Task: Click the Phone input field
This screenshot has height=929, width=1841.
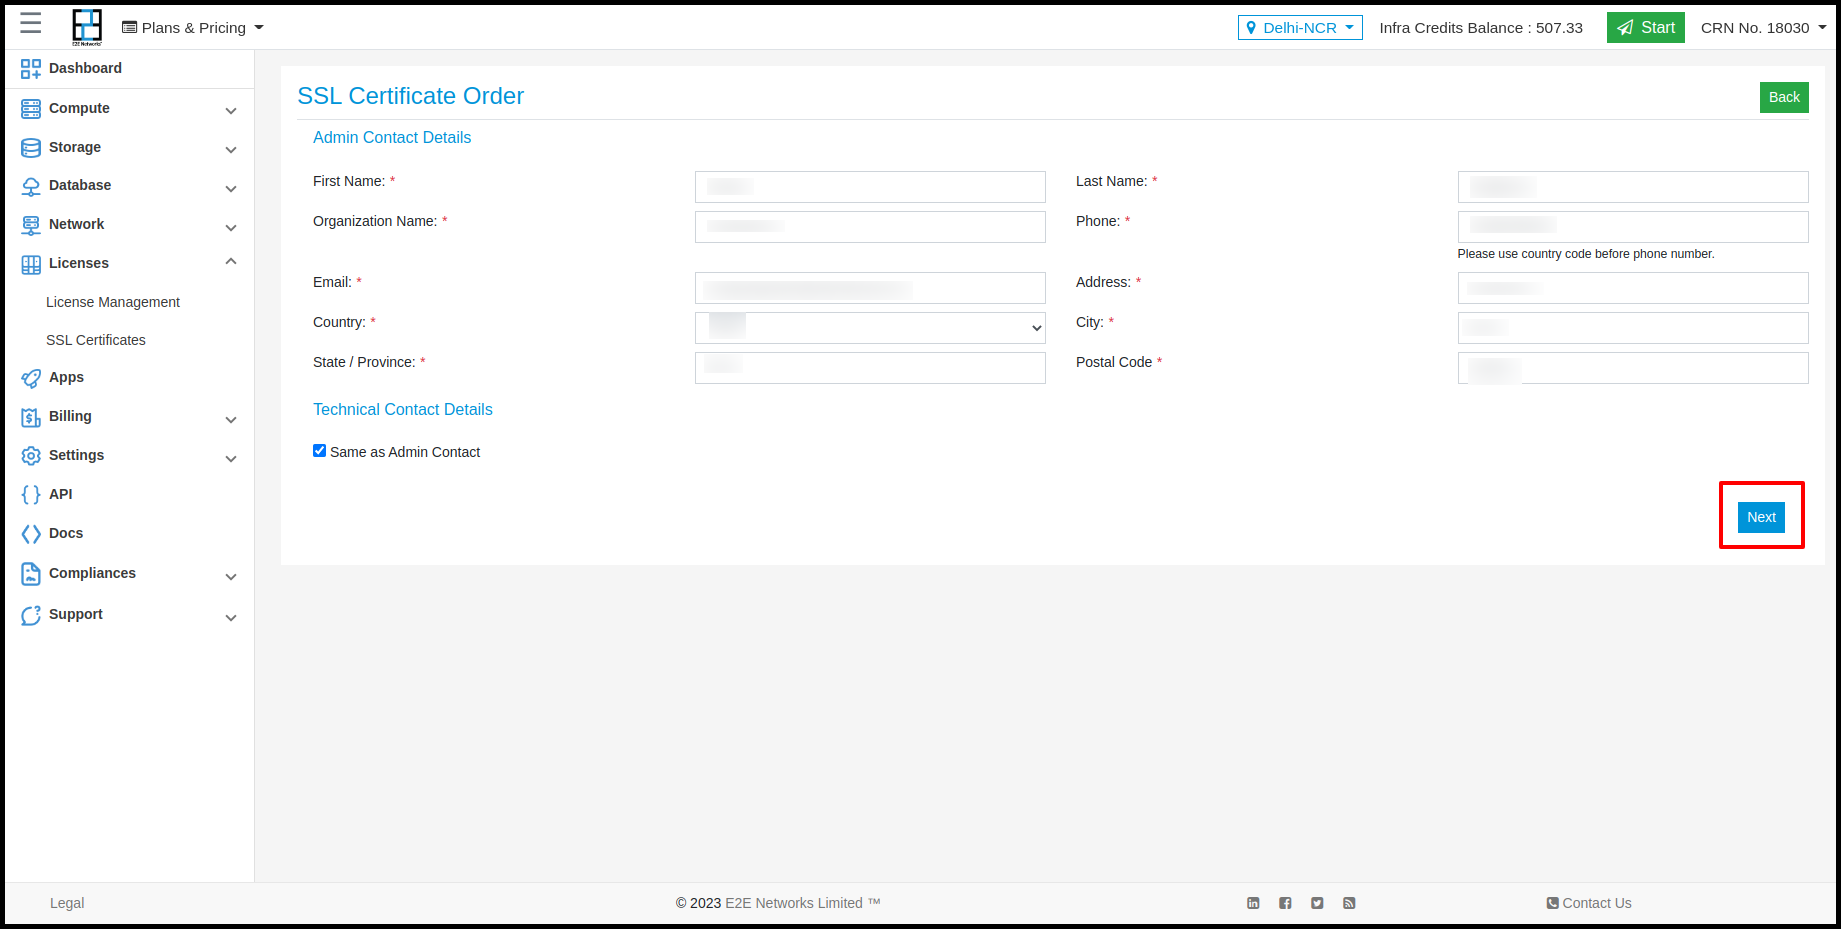Action: [x=1633, y=227]
